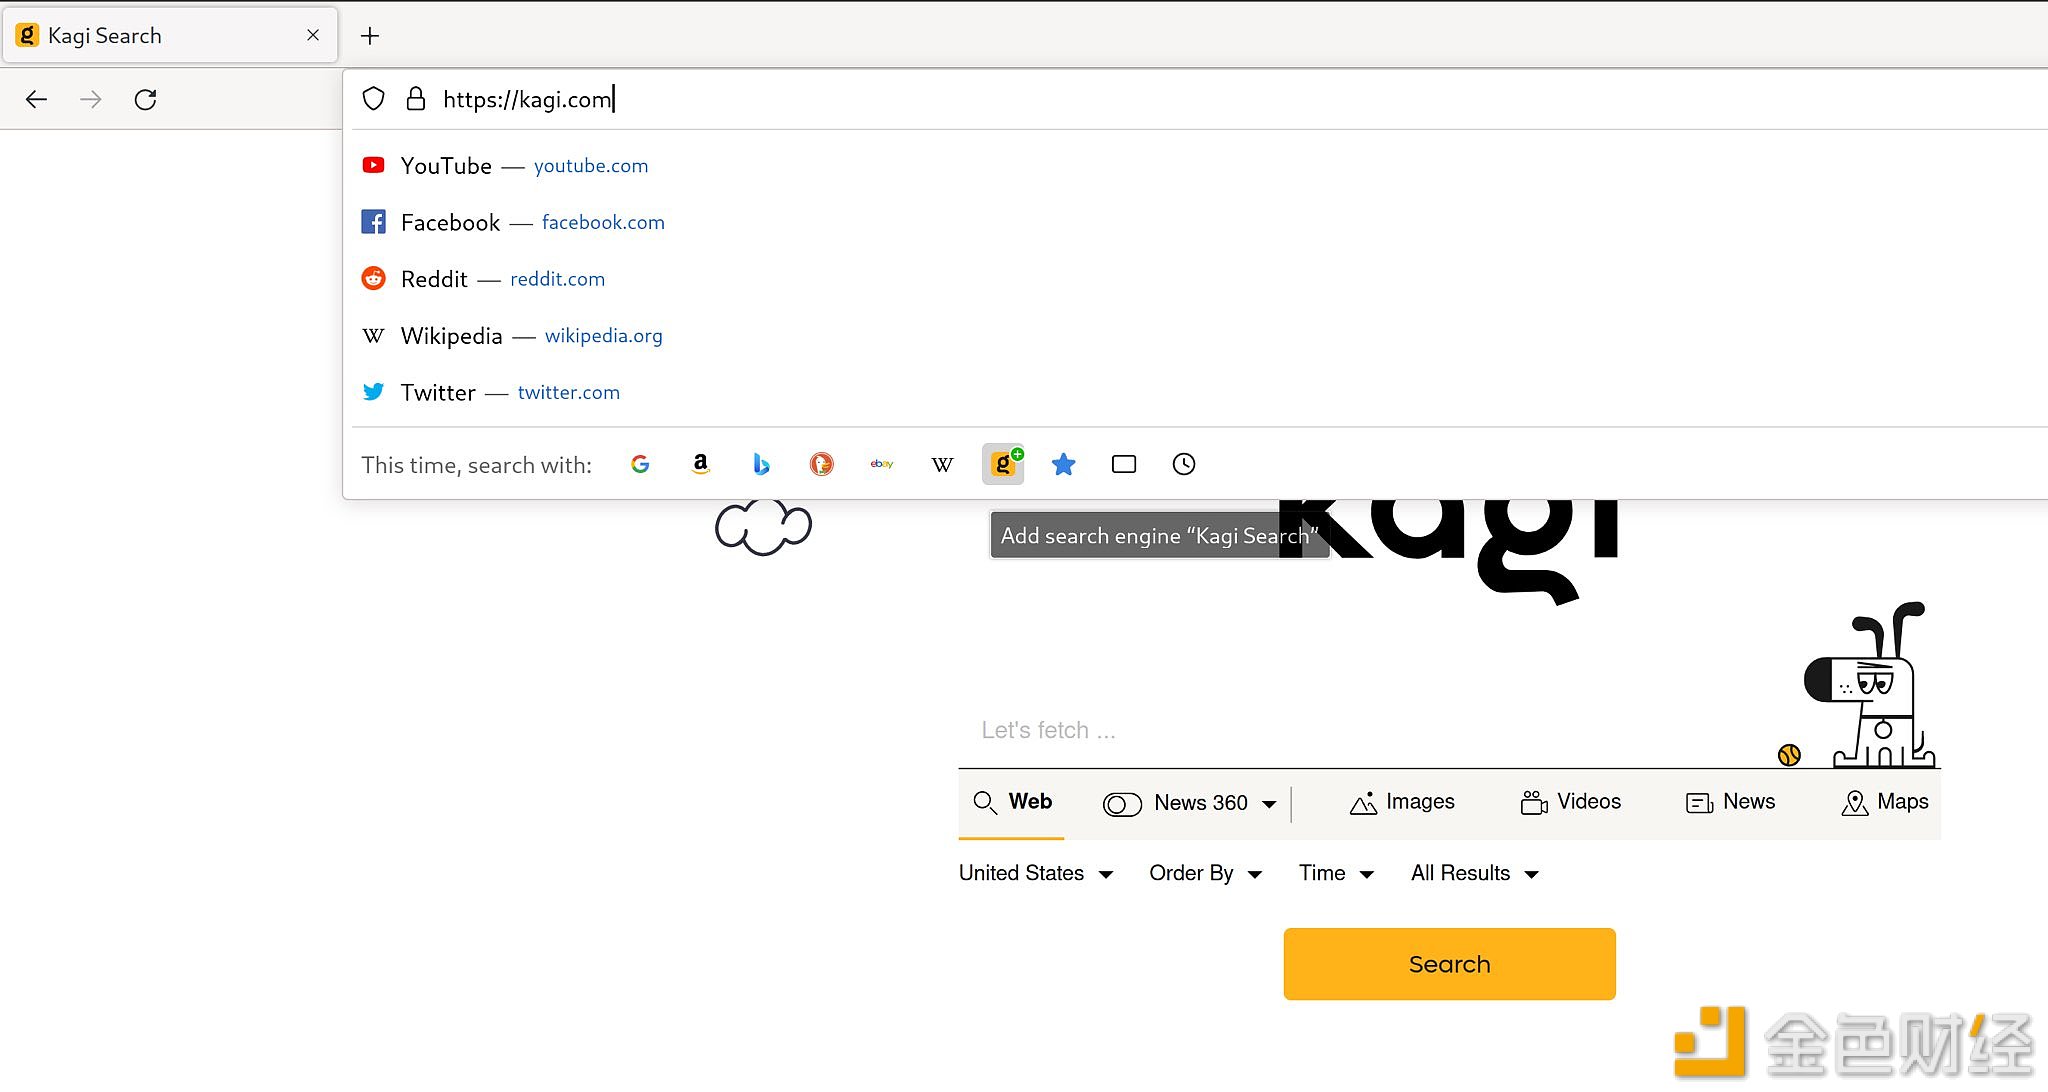Search bookmarks with the star icon

tap(1064, 464)
